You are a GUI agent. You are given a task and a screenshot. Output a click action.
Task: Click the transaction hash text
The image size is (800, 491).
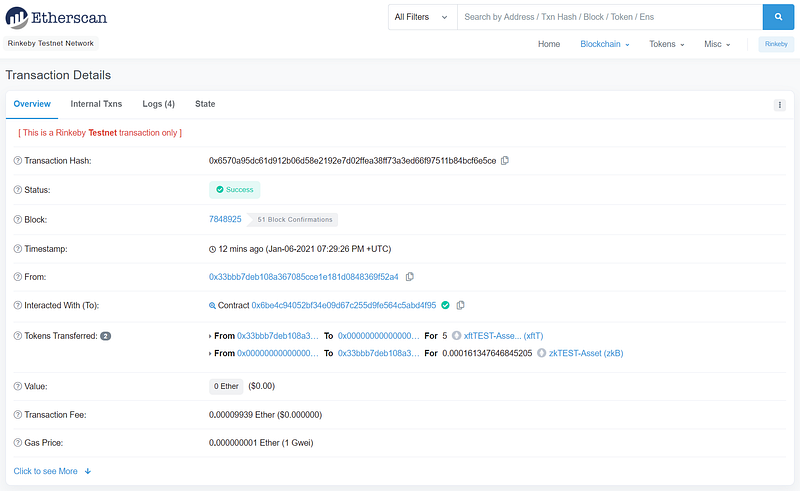click(x=353, y=161)
